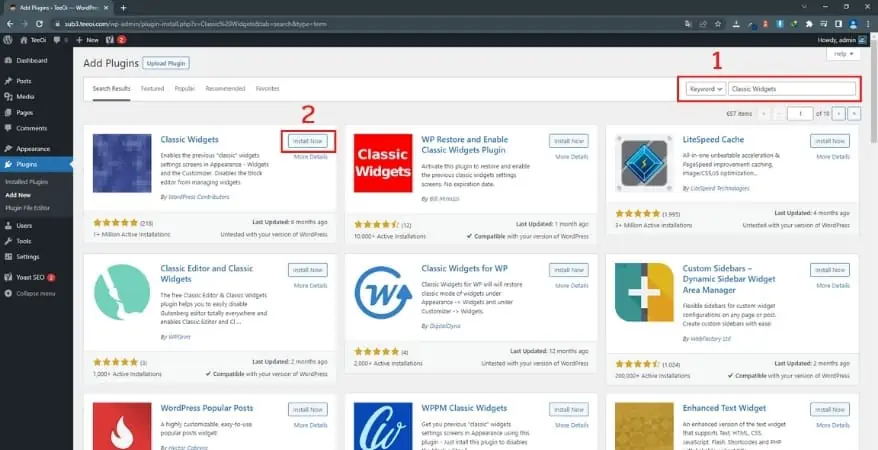Go to Installed Plugins submenu

(x=27, y=182)
